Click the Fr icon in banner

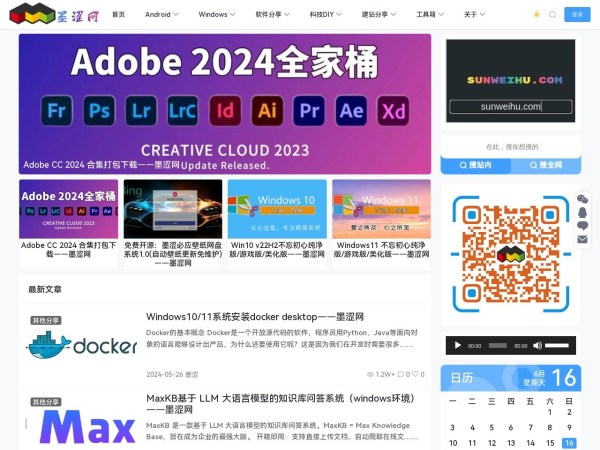point(57,111)
